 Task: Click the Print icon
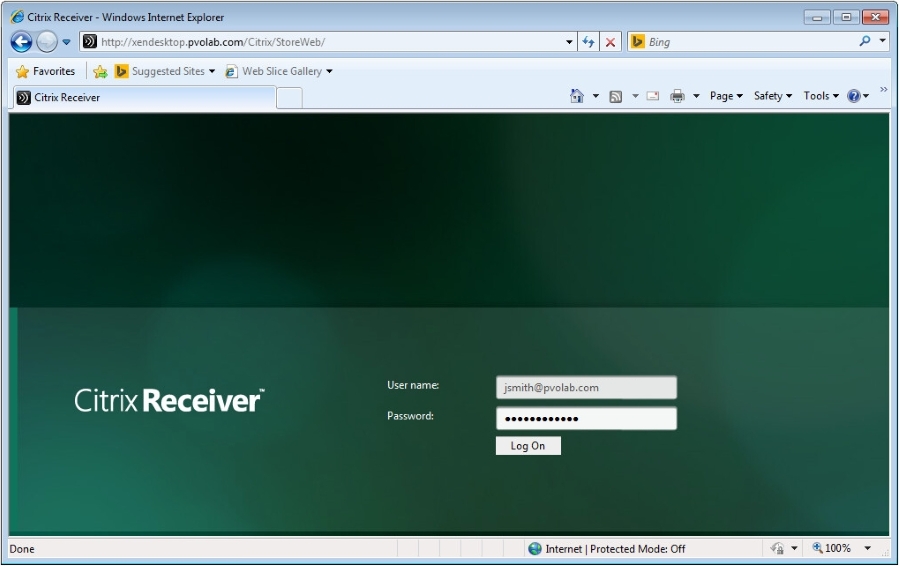677,96
